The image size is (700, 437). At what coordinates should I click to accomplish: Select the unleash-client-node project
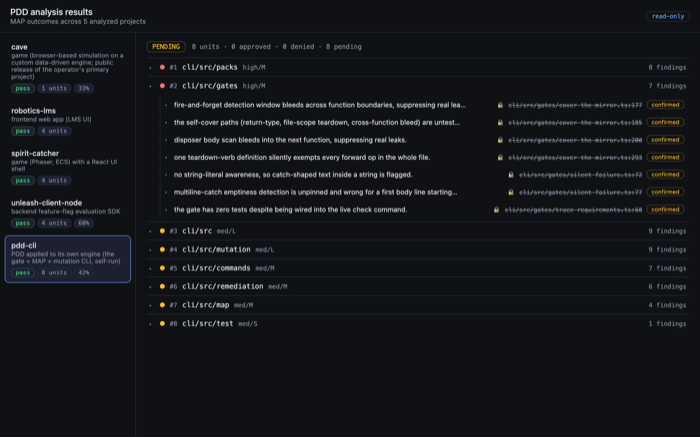(x=68, y=212)
